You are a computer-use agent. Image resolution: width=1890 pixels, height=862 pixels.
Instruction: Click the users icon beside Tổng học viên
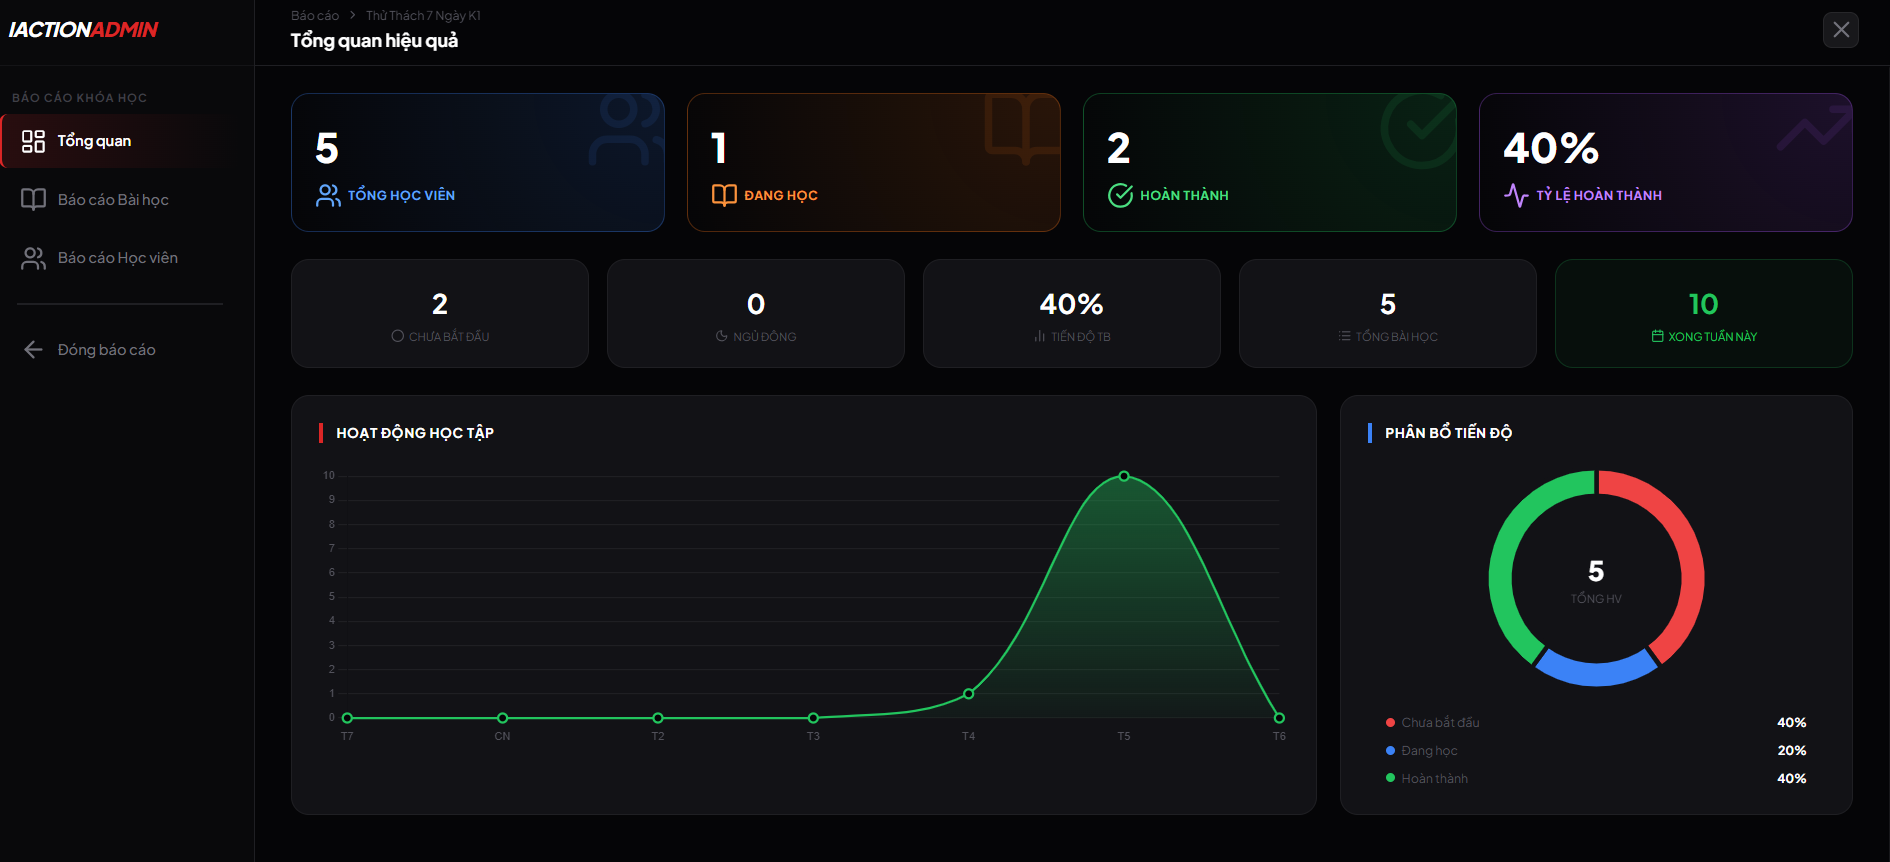(x=328, y=195)
